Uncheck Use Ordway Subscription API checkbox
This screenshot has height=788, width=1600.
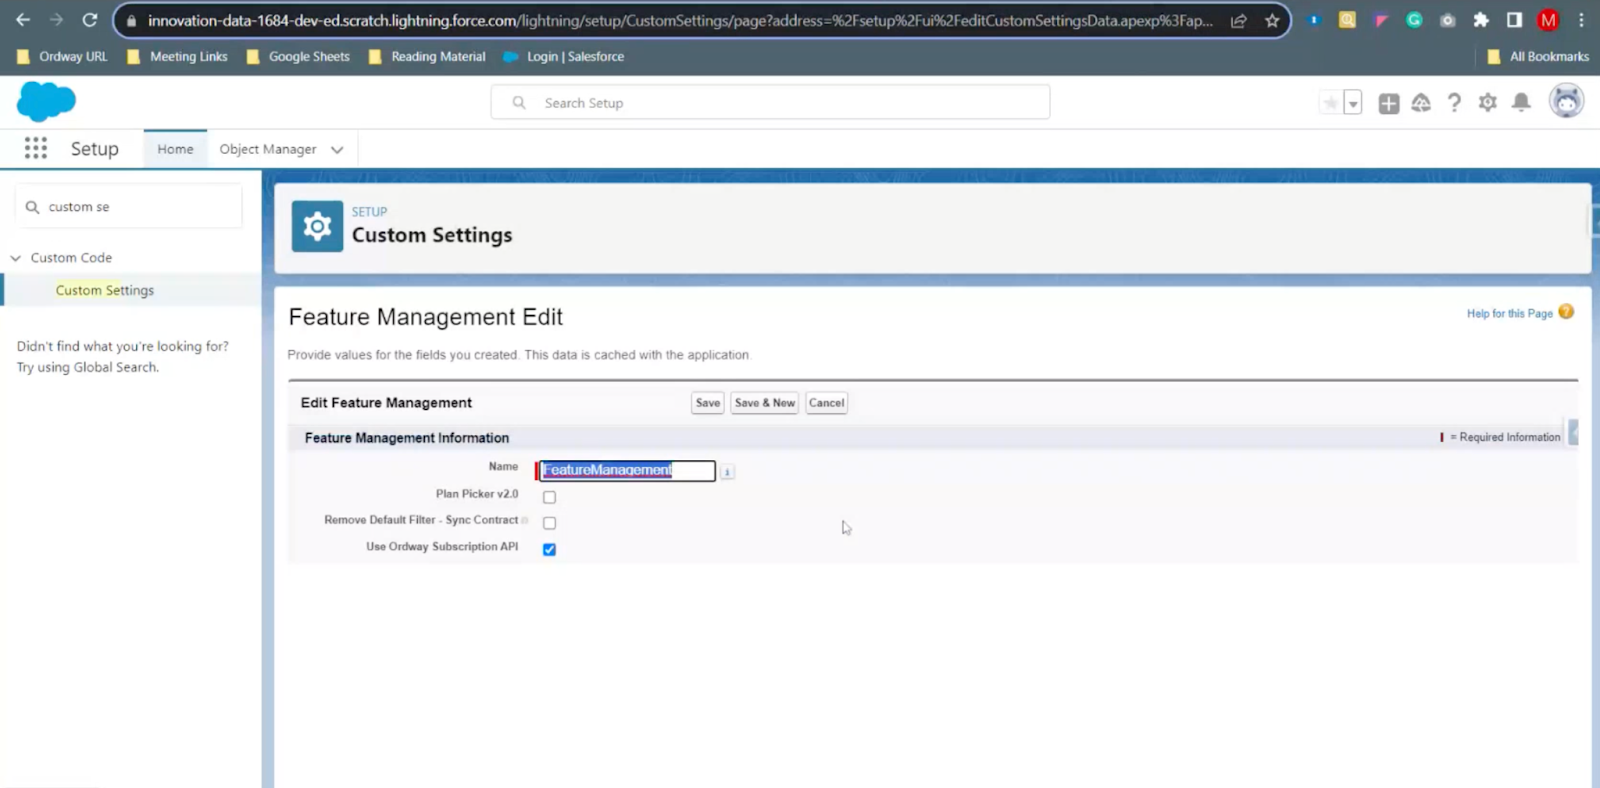[549, 549]
